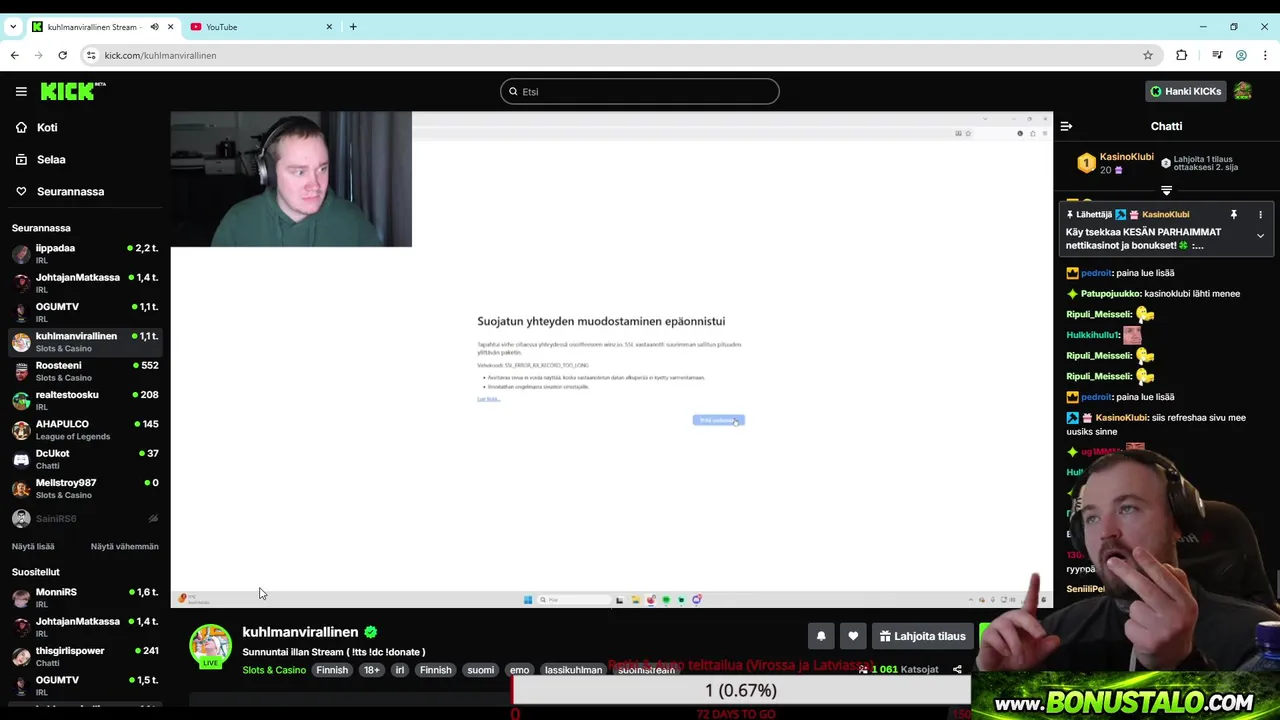This screenshot has height=720, width=1280.
Task: Open the user profile avatar menu
Action: click(1243, 91)
